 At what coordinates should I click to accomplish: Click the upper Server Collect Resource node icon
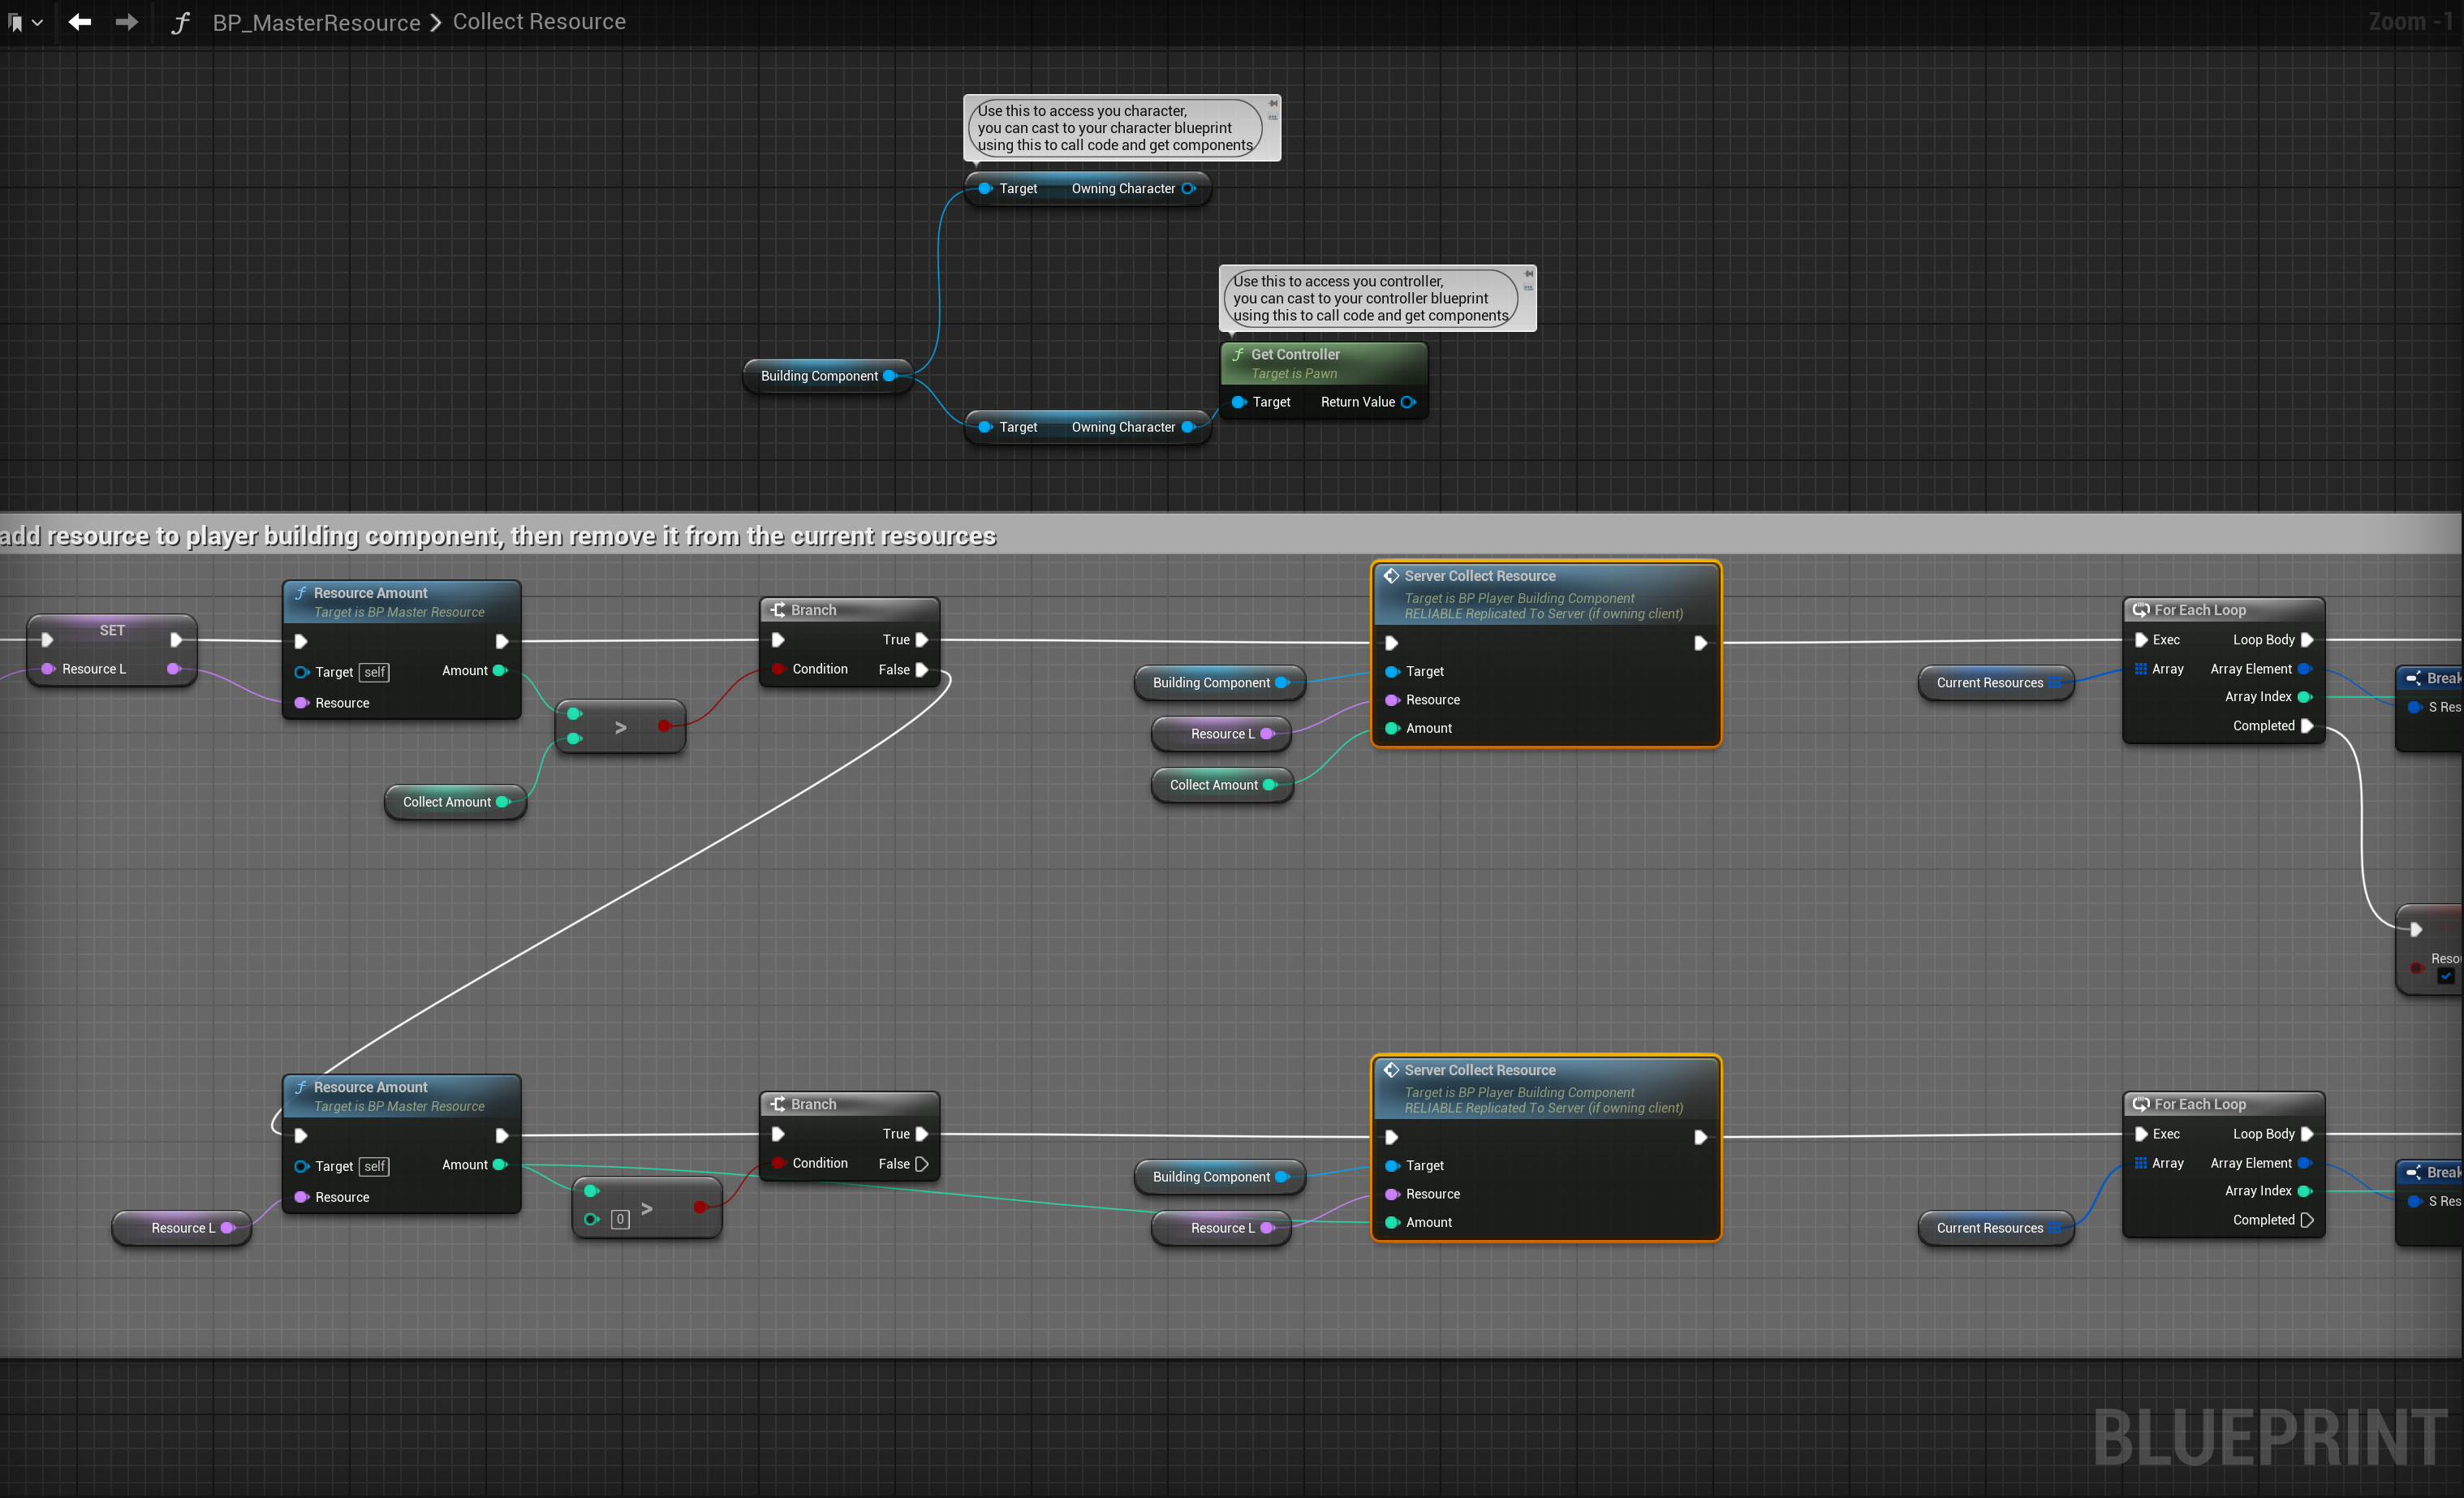pos(1391,576)
